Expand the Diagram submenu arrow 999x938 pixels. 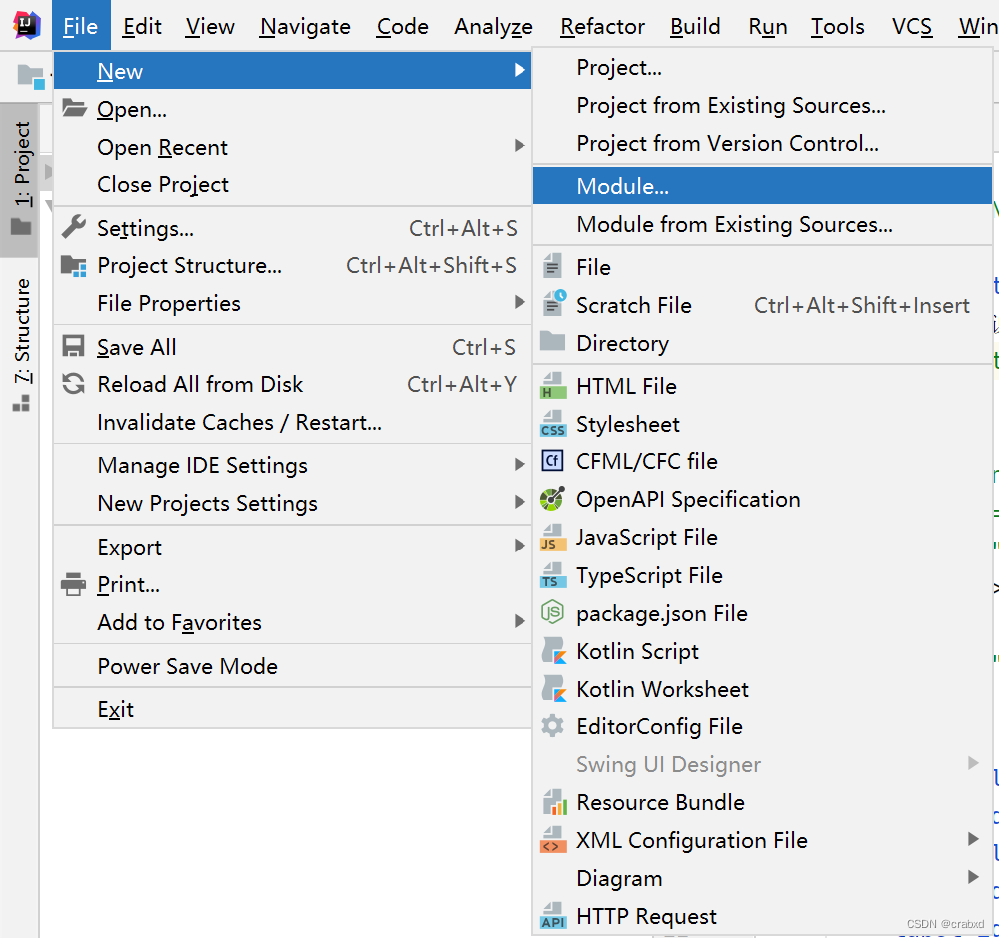pyautogui.click(x=973, y=877)
